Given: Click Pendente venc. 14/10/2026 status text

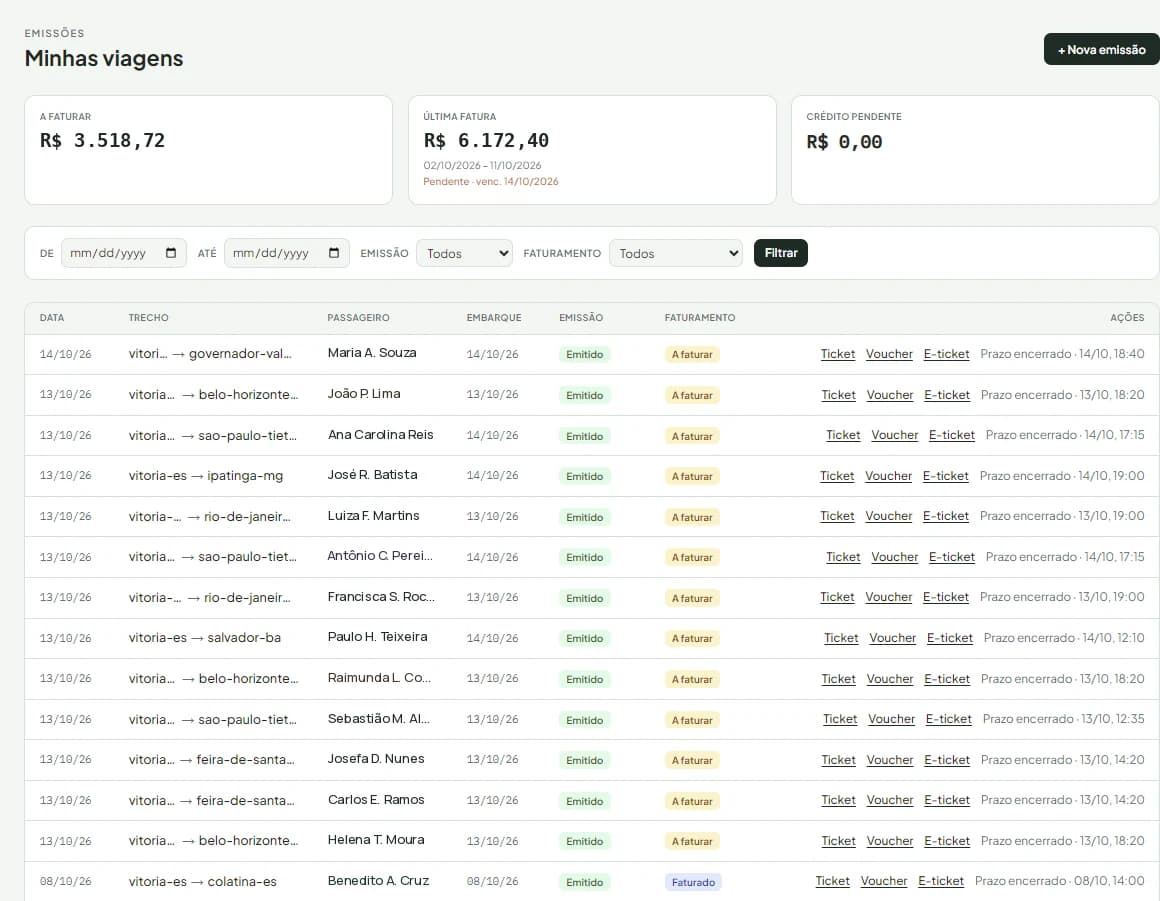Looking at the screenshot, I should click(490, 181).
